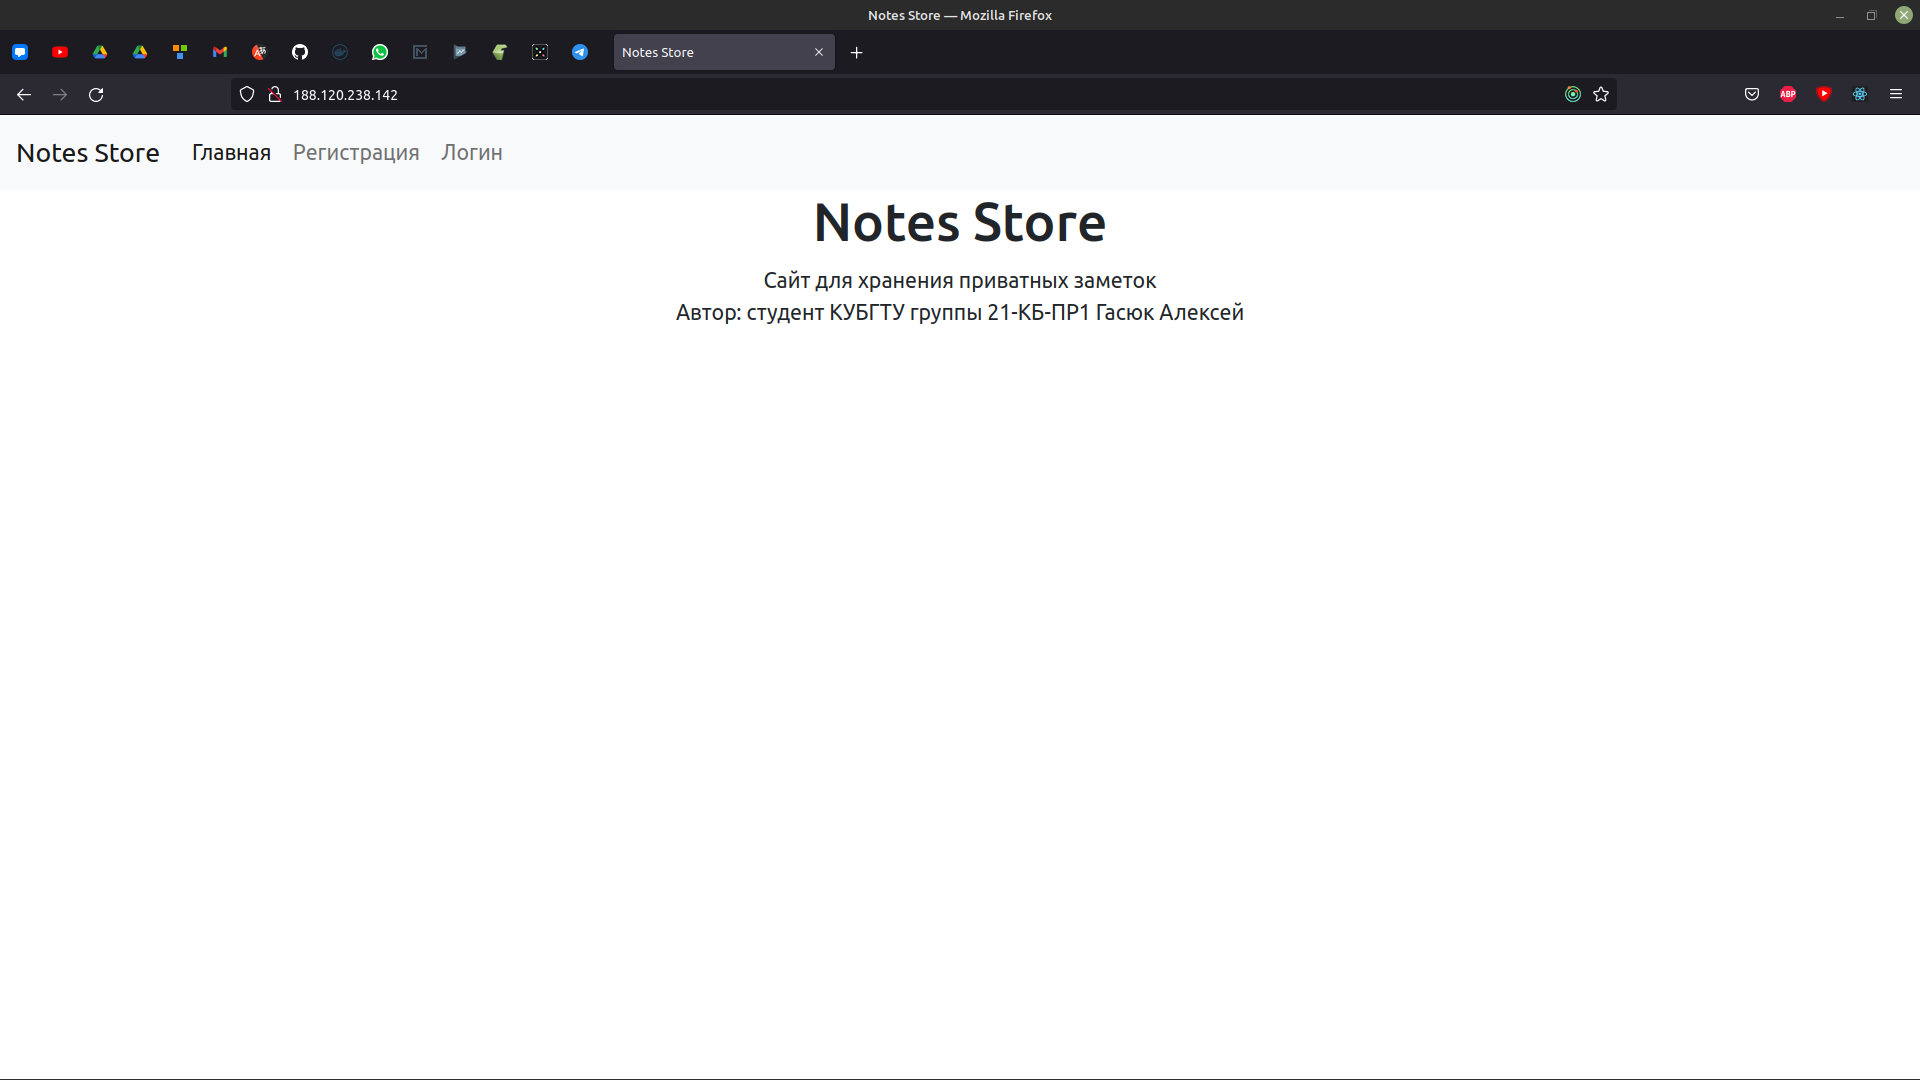The width and height of the screenshot is (1920, 1080).
Task: Click the Save to Pocket icon
Action: 1752,94
